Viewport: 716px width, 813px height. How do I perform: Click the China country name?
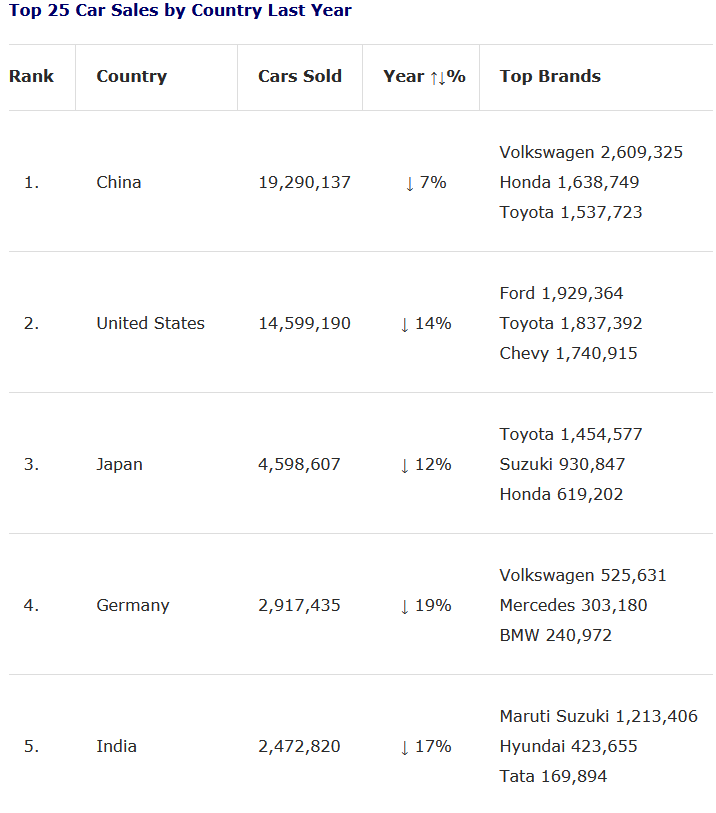coord(119,182)
